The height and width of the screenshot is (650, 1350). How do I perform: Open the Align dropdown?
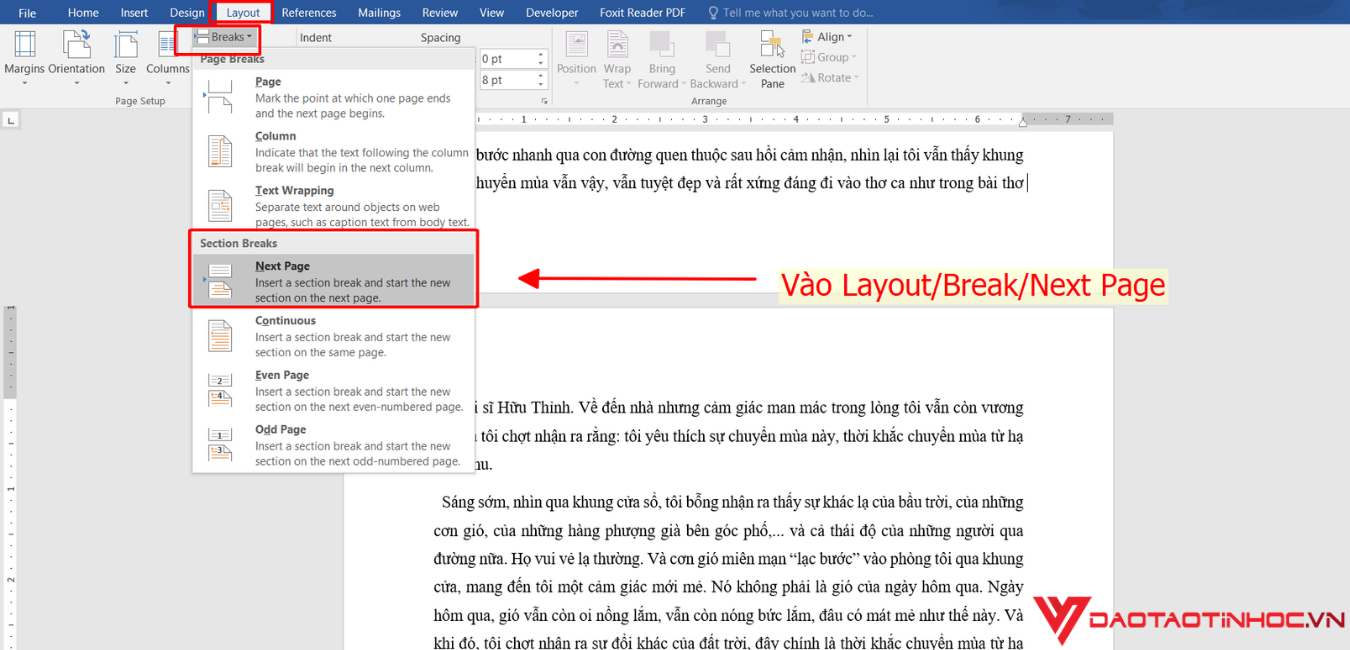pos(829,37)
